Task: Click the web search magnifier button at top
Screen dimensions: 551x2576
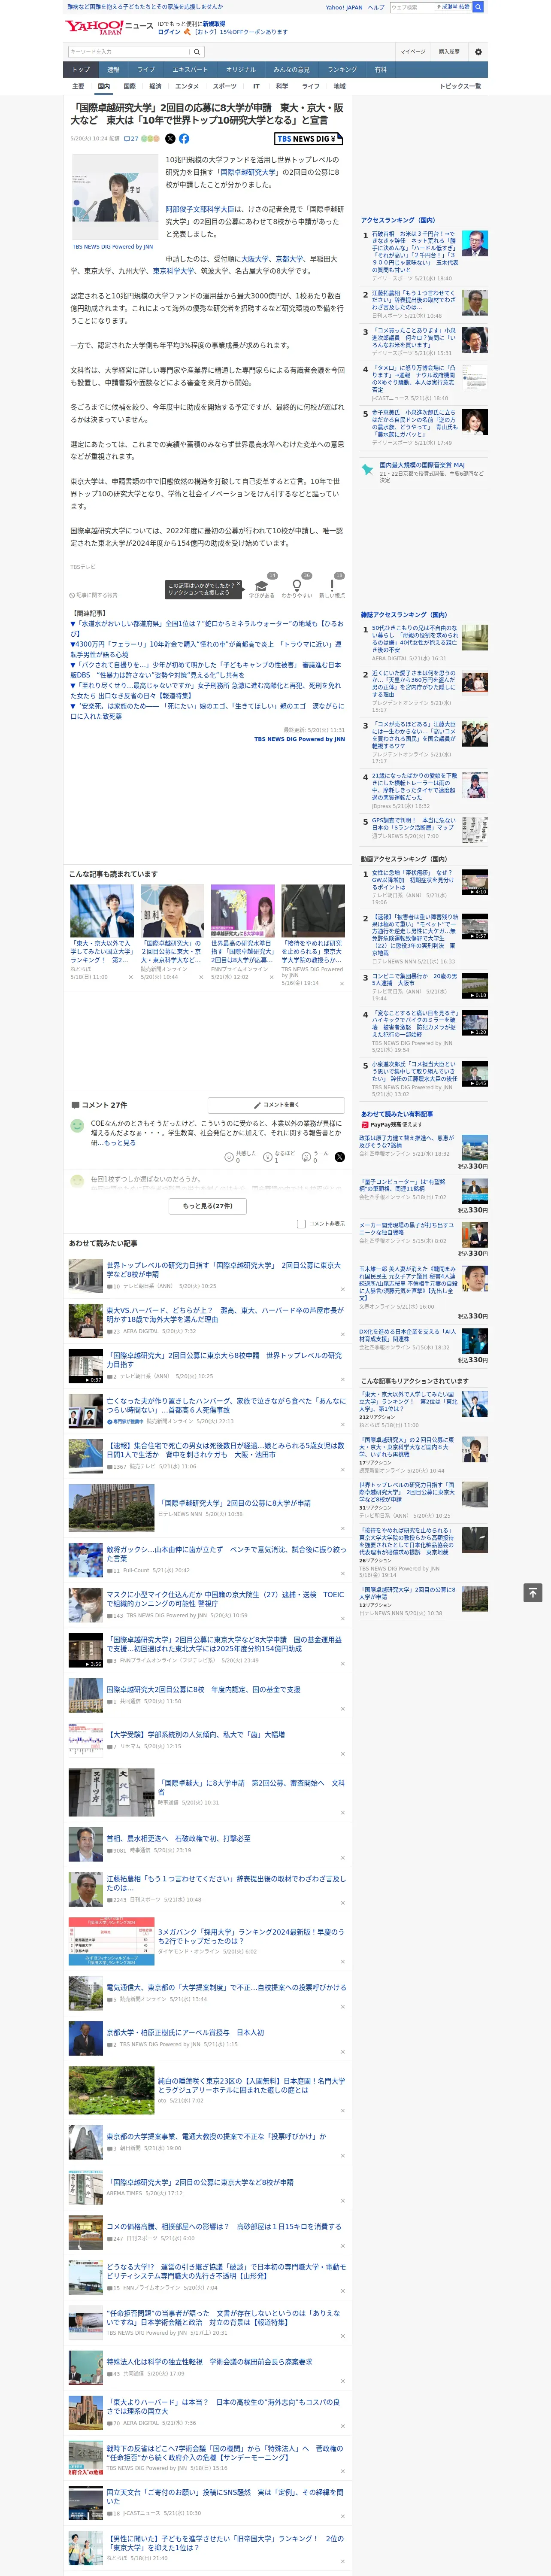Action: 478,7
